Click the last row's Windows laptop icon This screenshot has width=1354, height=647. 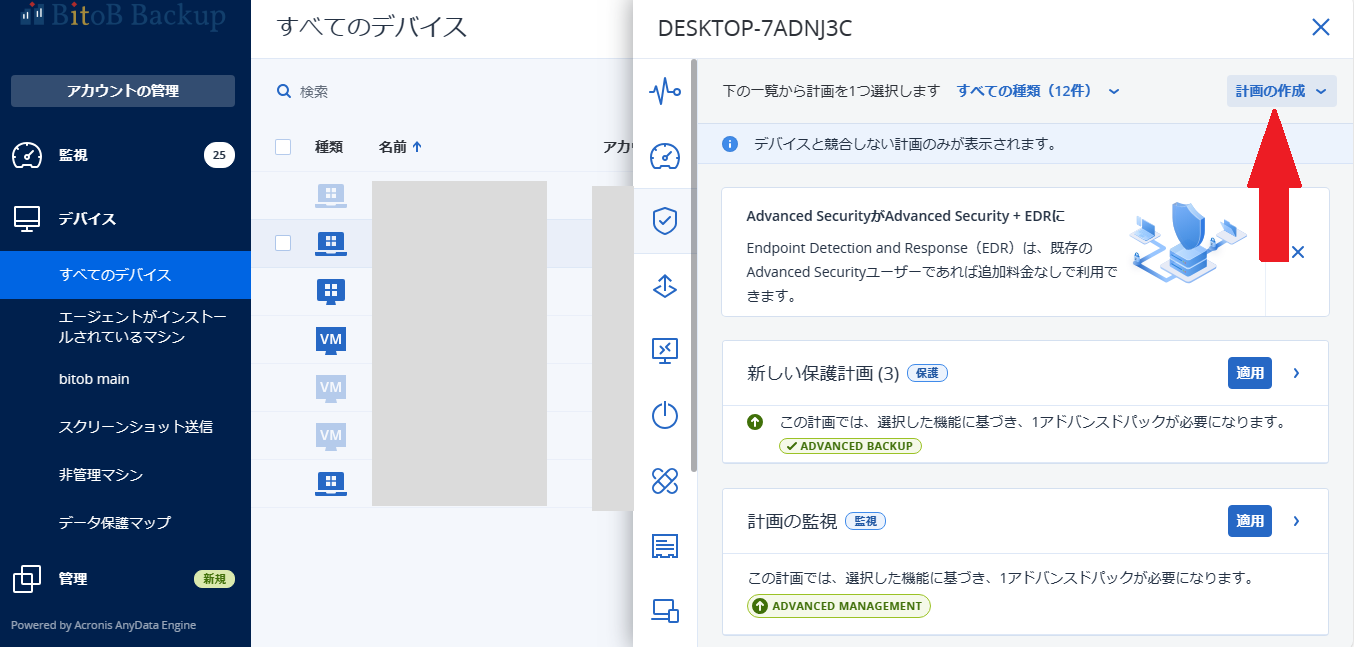pyautogui.click(x=331, y=484)
